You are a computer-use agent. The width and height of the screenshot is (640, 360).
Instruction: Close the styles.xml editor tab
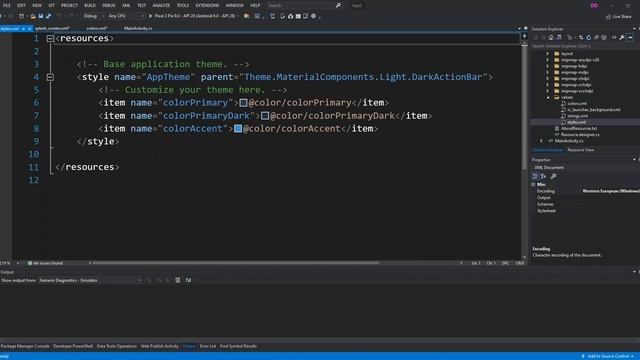click(x=30, y=29)
